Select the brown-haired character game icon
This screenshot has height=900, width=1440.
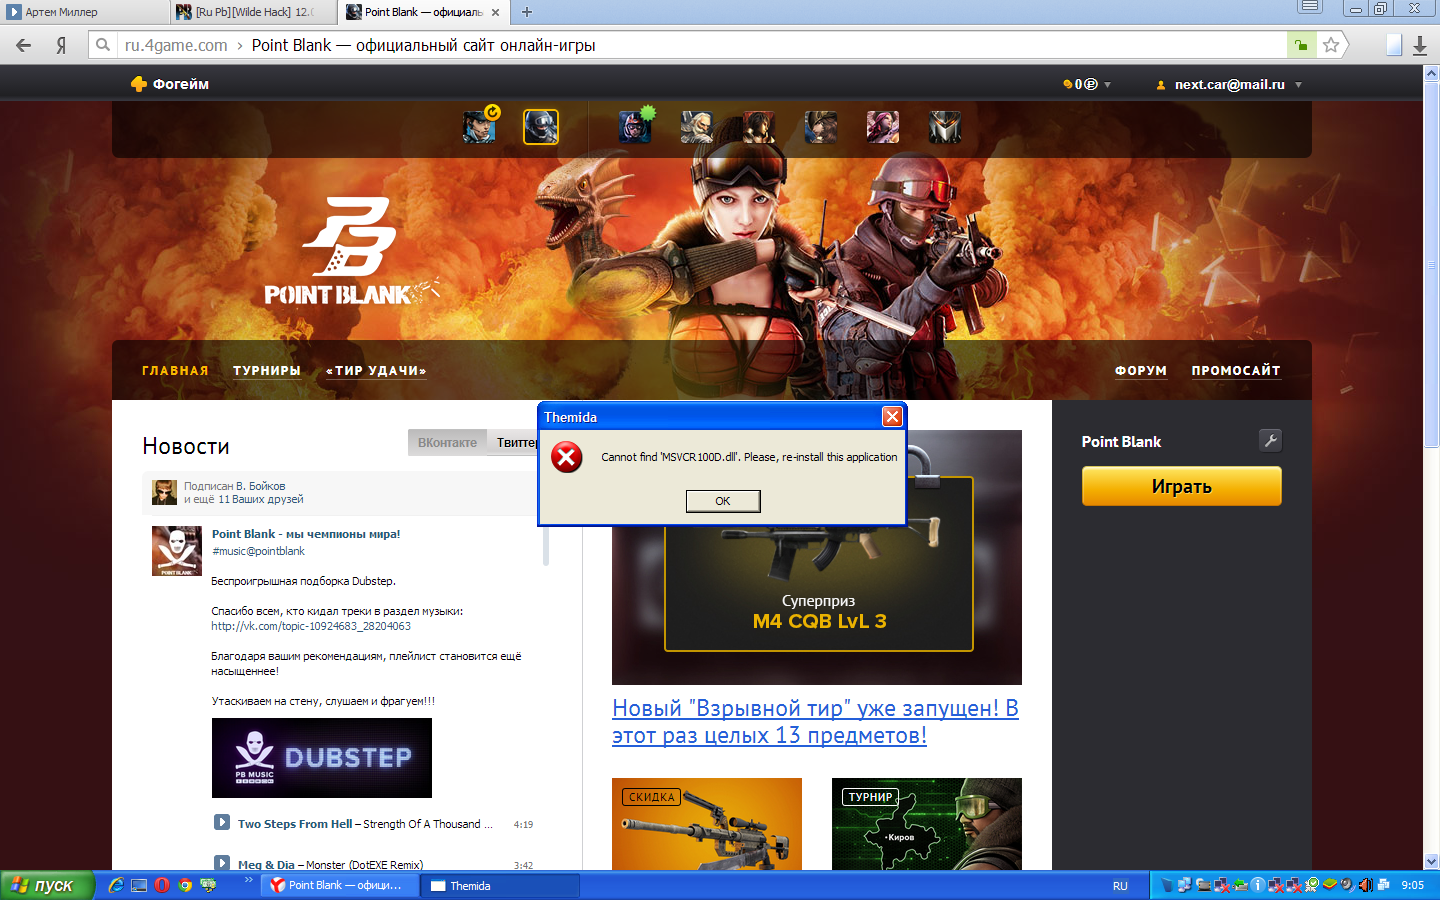(x=821, y=127)
